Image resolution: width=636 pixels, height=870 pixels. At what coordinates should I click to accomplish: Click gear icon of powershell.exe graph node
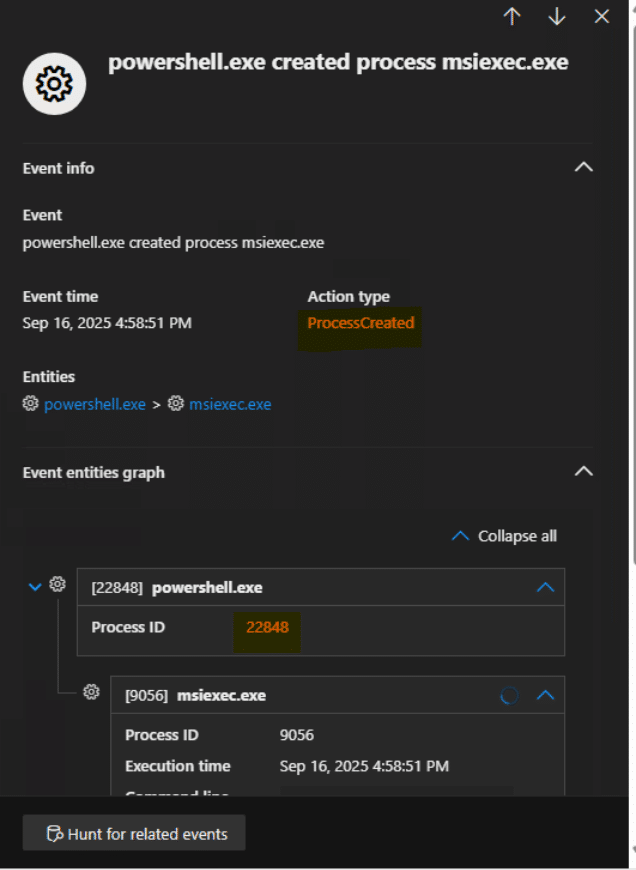click(x=58, y=585)
